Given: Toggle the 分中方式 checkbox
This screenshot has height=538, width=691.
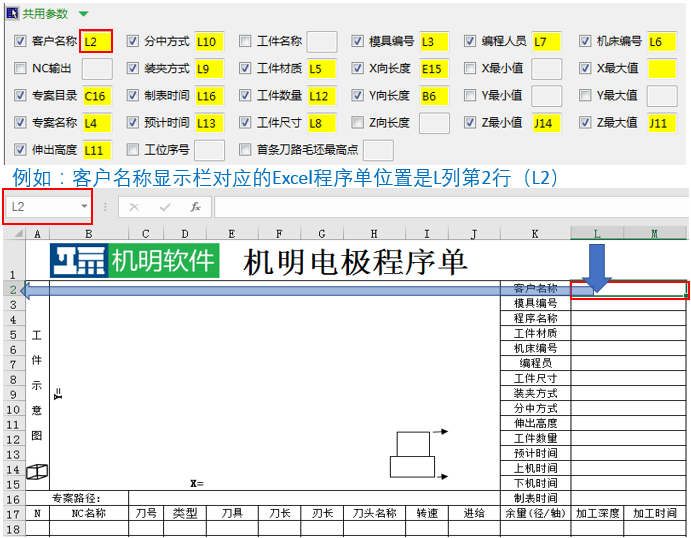Looking at the screenshot, I should (133, 41).
